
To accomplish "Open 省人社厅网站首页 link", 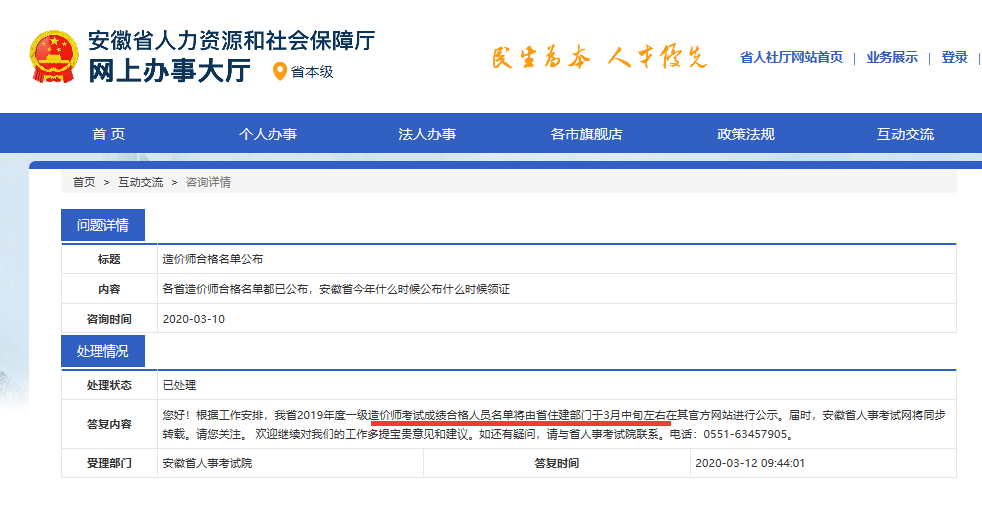I will [791, 58].
